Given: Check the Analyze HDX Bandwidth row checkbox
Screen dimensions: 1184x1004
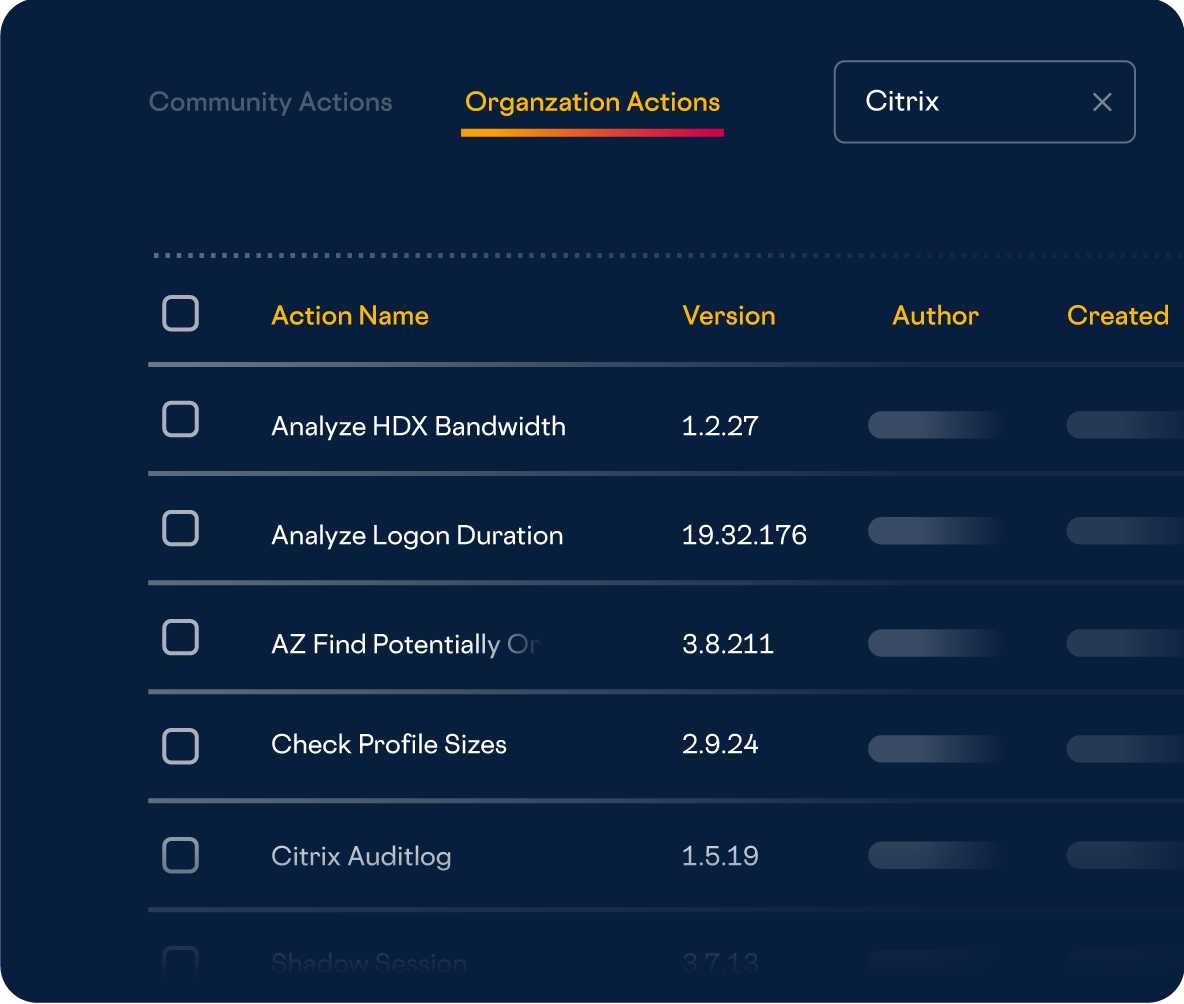Looking at the screenshot, I should 180,420.
